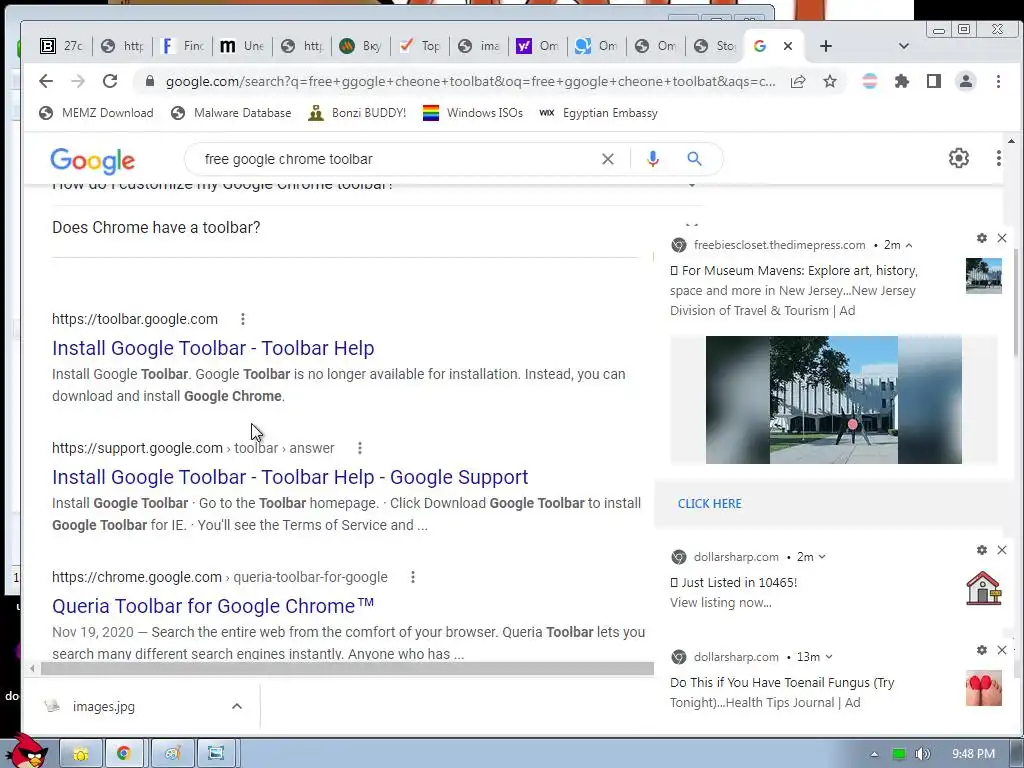Click the Google search input field
The height and width of the screenshot is (768, 1024).
pos(398,159)
